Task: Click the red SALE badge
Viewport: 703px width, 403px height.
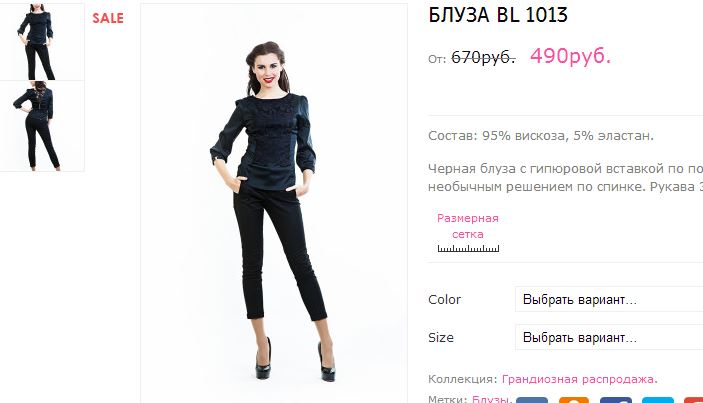Action: pyautogui.click(x=108, y=18)
